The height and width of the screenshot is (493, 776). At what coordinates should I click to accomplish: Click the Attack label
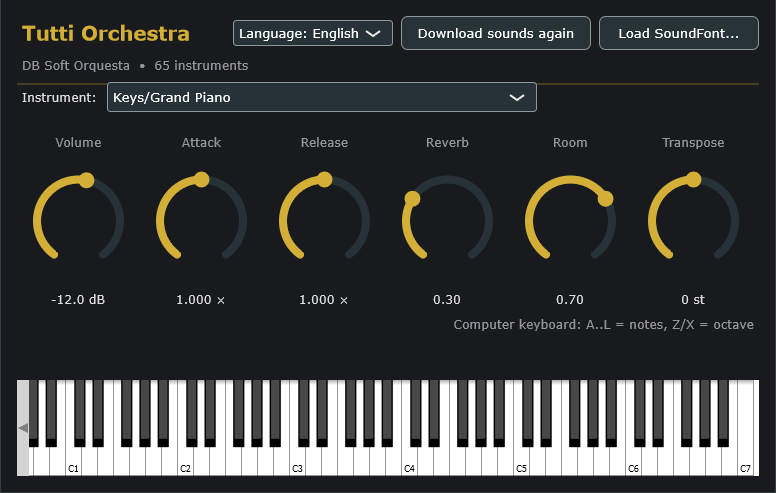click(x=201, y=143)
